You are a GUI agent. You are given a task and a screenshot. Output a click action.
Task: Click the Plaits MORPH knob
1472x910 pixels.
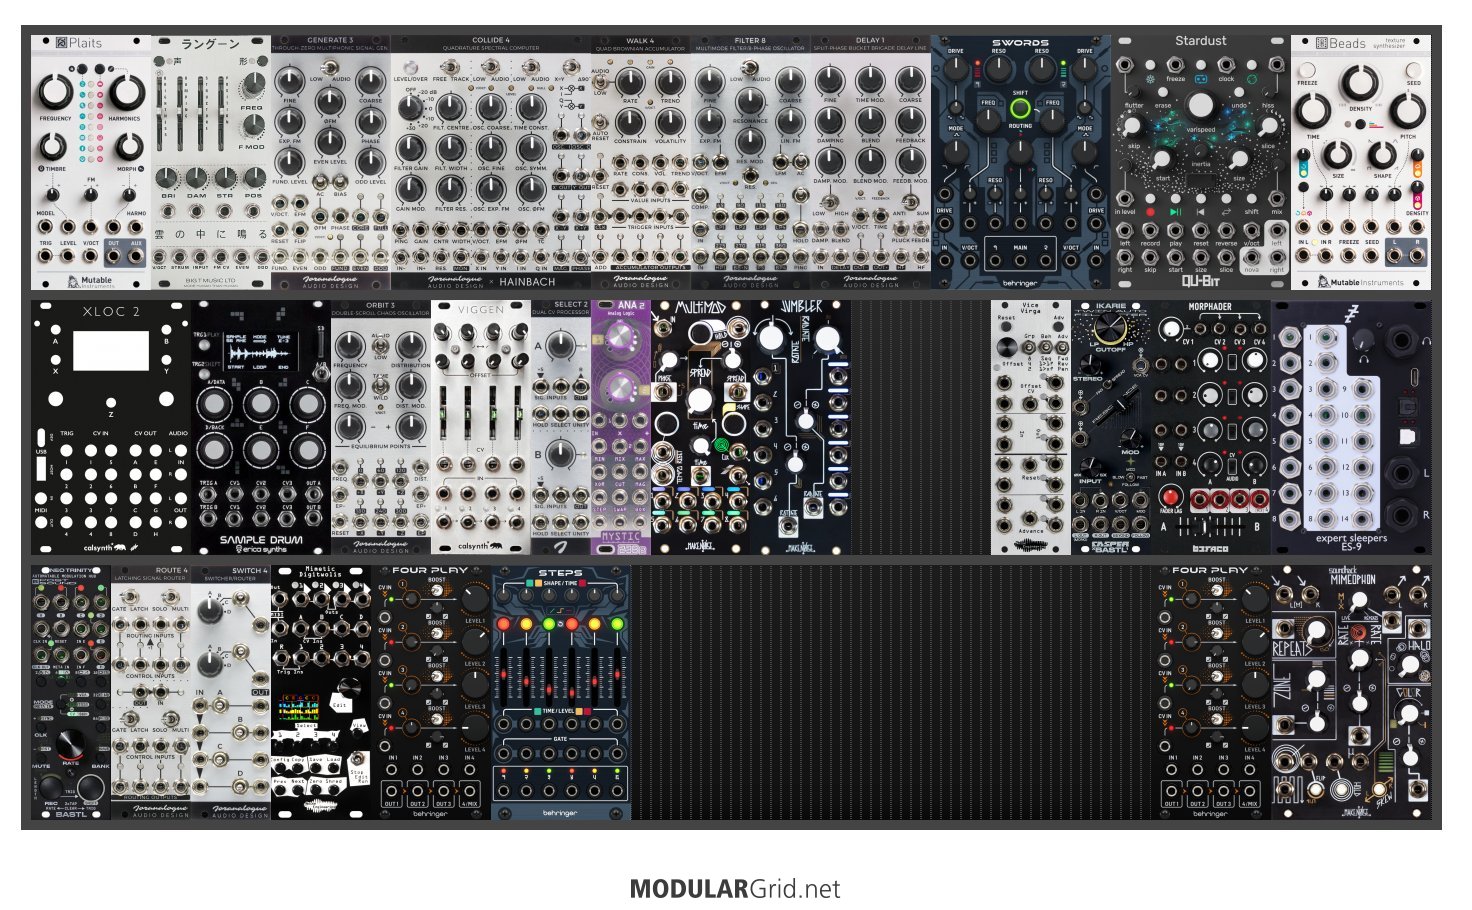[x=128, y=148]
